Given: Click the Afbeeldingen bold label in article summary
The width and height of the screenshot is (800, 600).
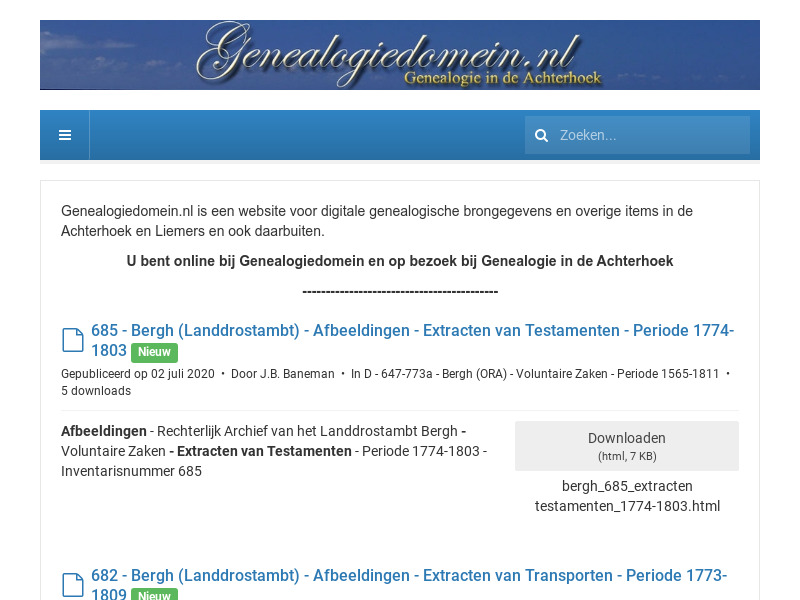Looking at the screenshot, I should [x=103, y=431].
